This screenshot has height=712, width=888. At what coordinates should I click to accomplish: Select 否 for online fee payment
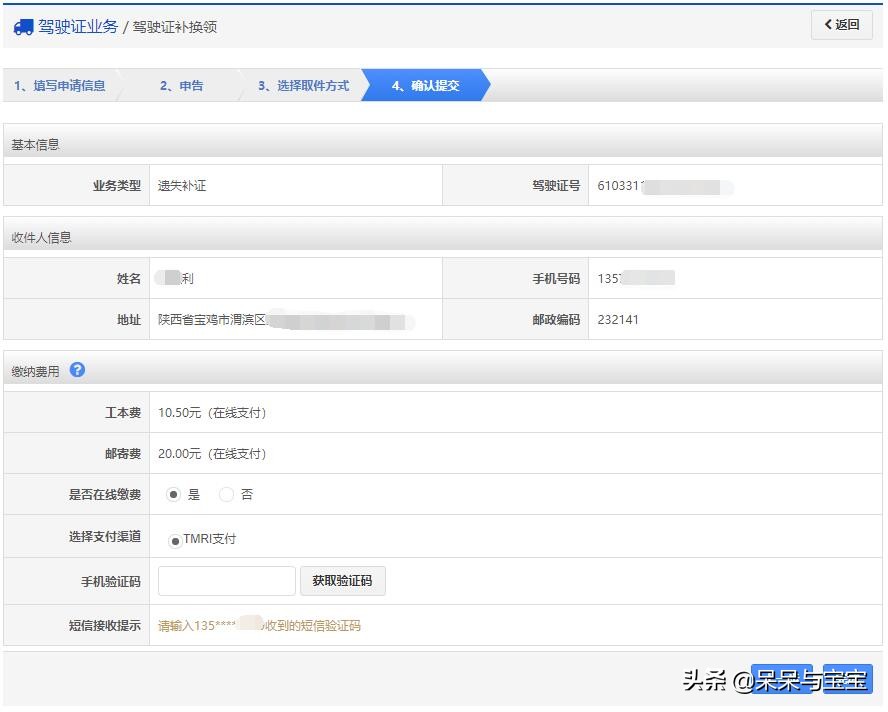point(226,494)
